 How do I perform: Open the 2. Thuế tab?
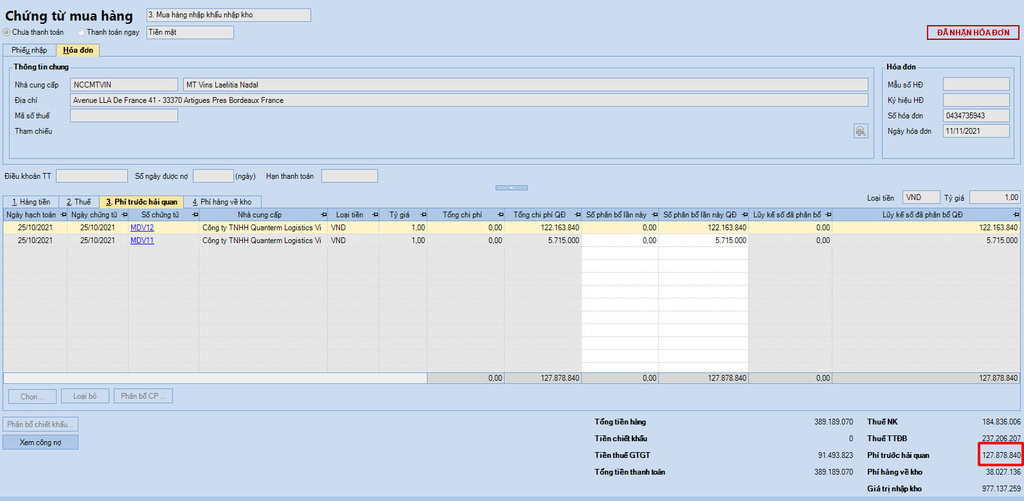tap(79, 202)
